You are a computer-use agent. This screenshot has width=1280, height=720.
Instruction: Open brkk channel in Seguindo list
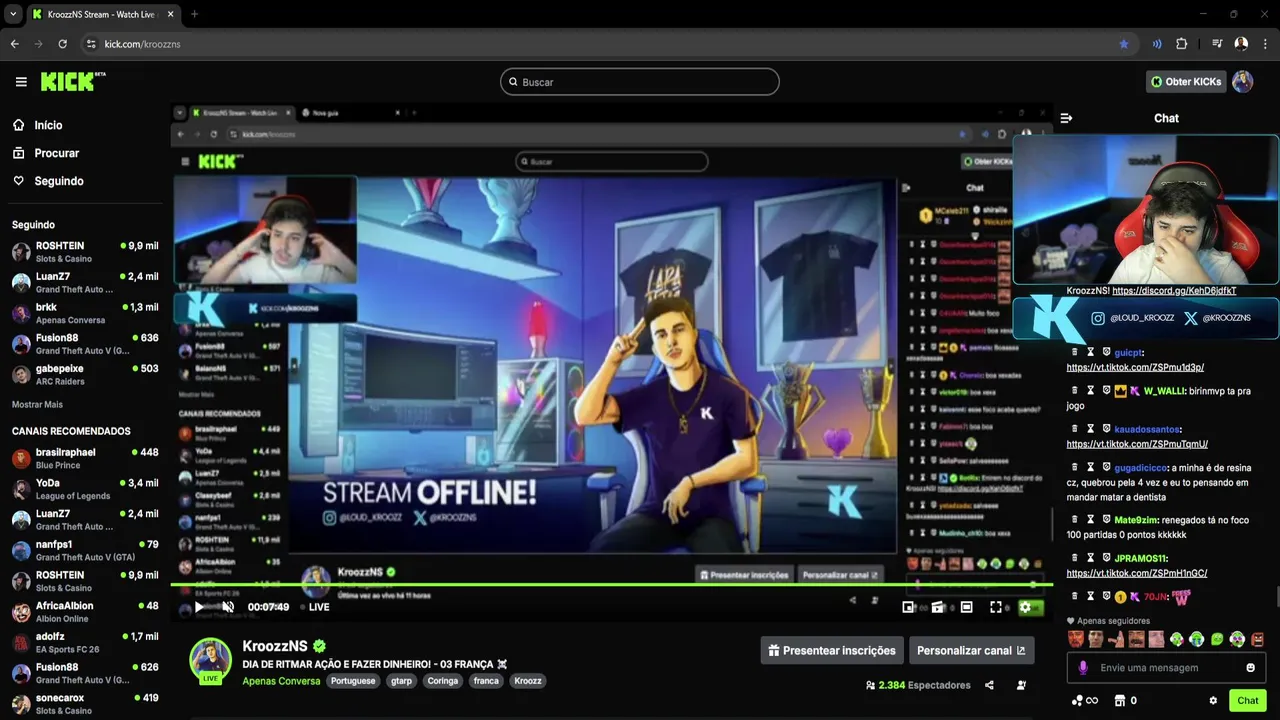84,313
